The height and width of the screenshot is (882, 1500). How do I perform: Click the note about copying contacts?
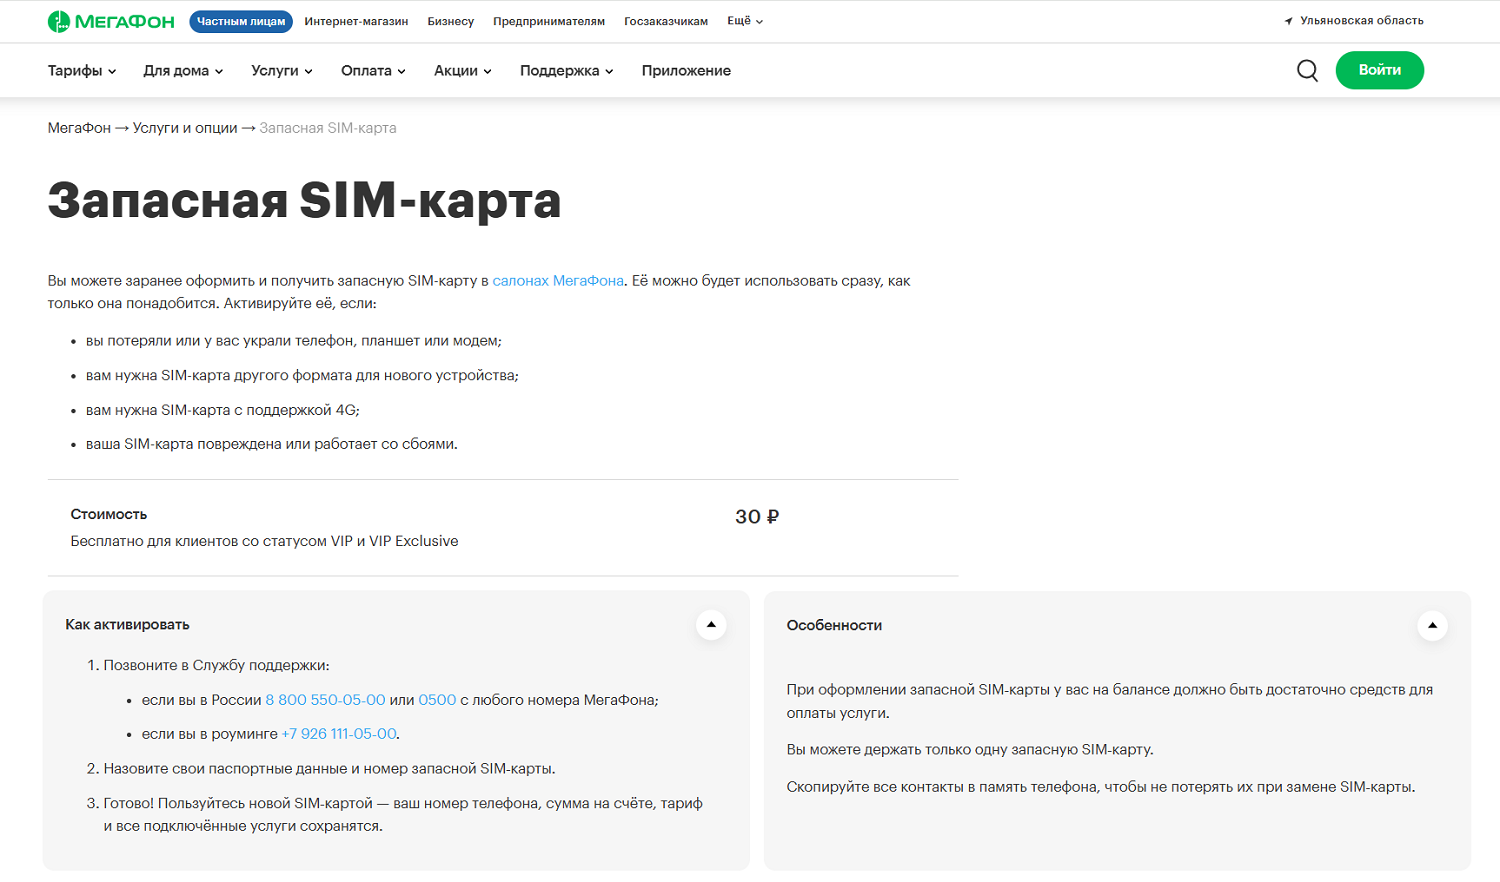[x=1101, y=787]
